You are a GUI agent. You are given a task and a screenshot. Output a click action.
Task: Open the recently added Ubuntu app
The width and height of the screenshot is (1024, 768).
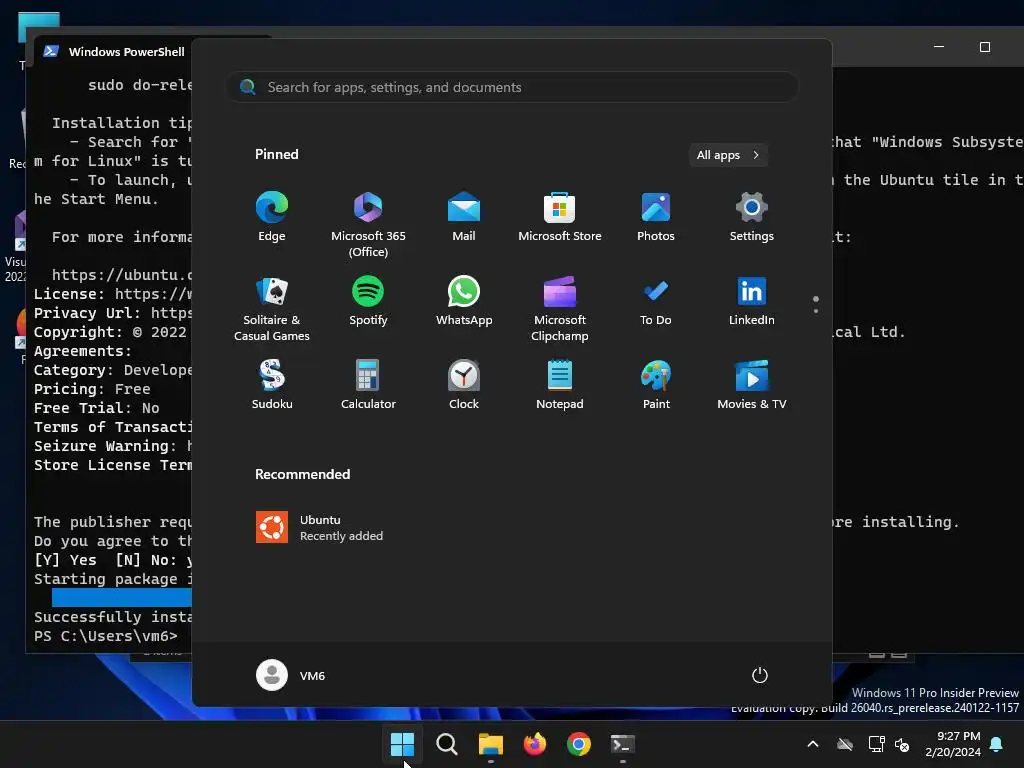coord(320,527)
